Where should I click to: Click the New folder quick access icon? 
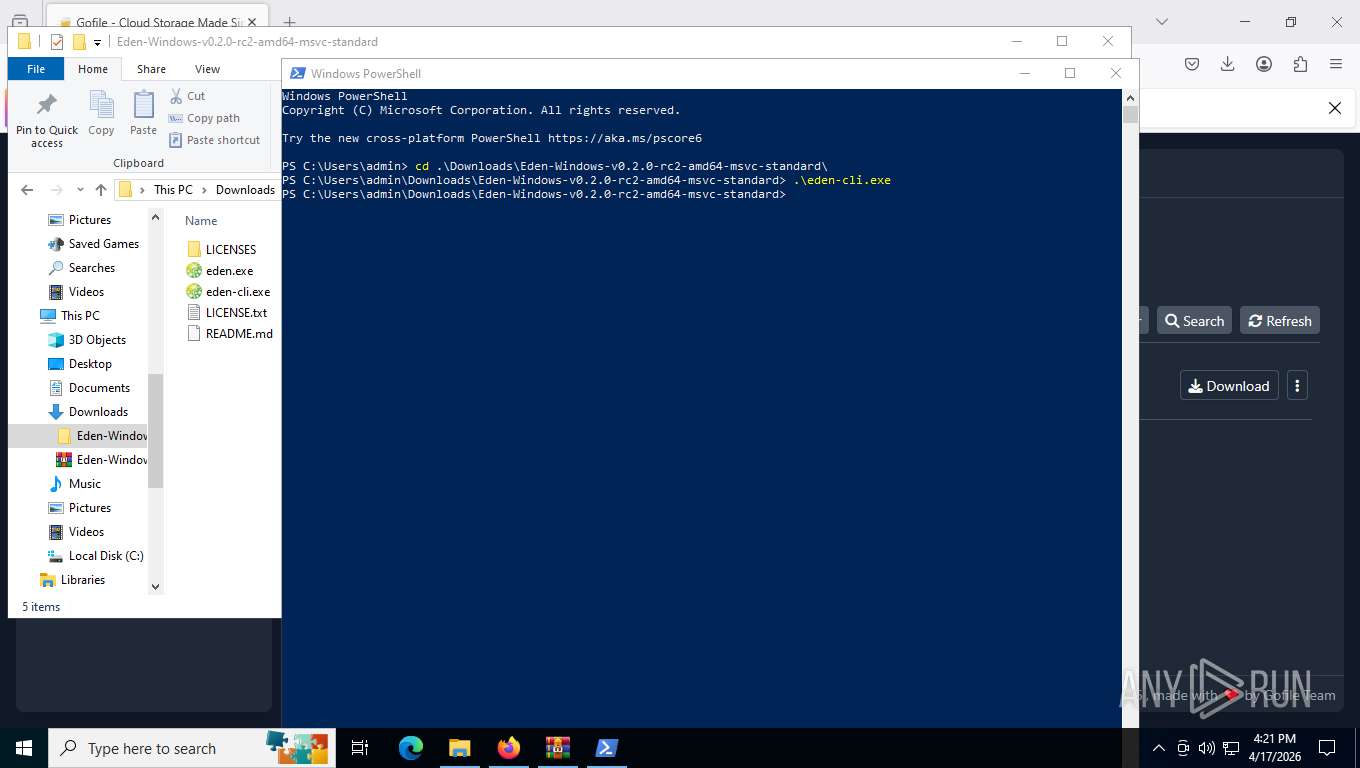79,42
